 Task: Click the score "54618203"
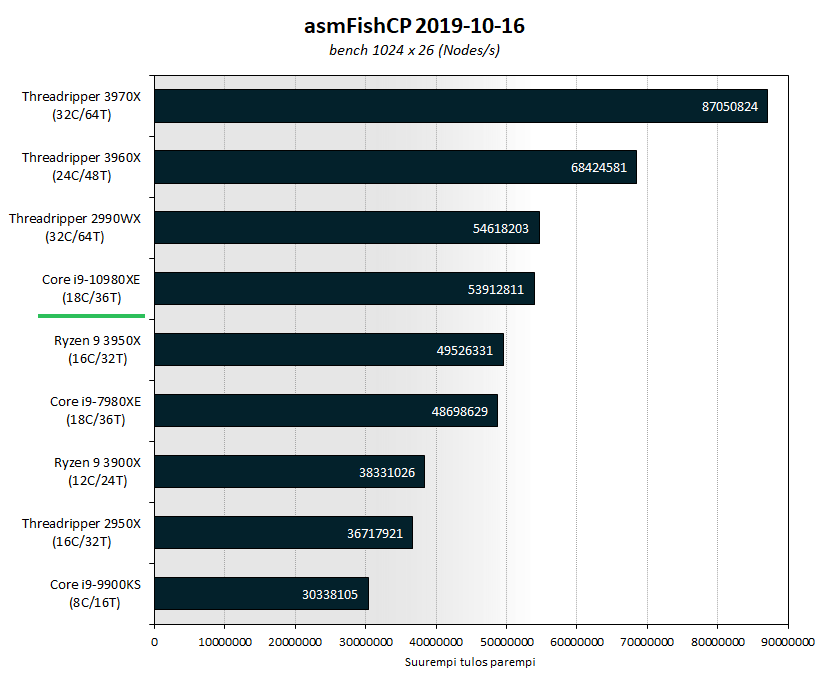tap(500, 228)
